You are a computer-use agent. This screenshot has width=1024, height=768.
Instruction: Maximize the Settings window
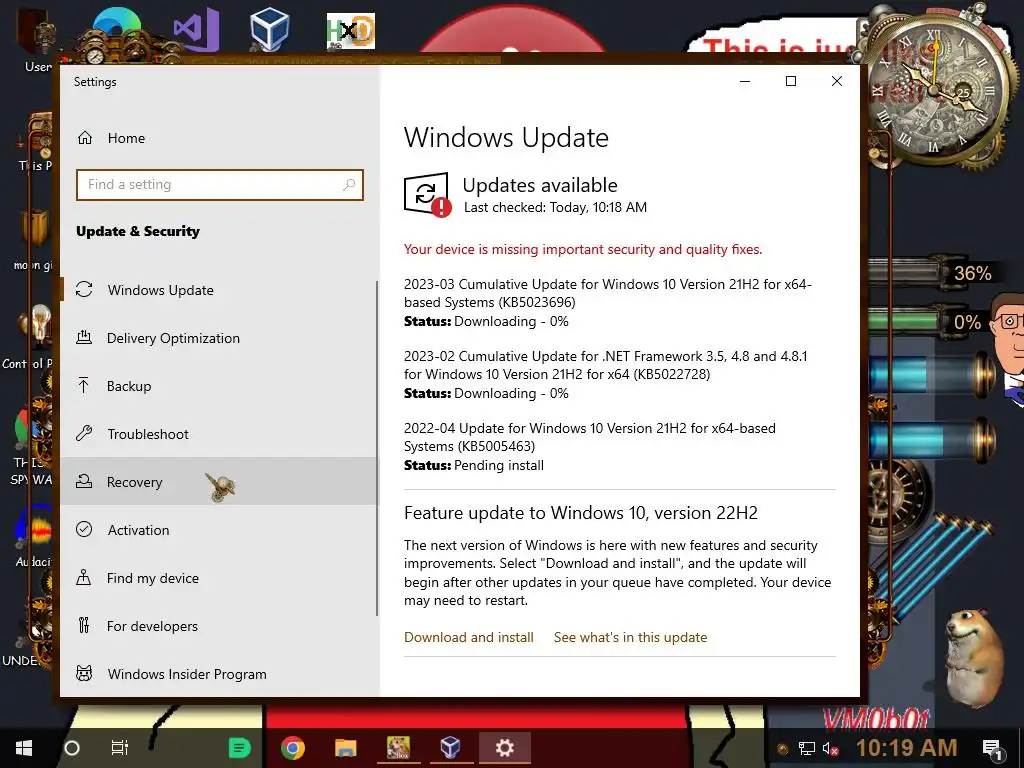coord(791,81)
